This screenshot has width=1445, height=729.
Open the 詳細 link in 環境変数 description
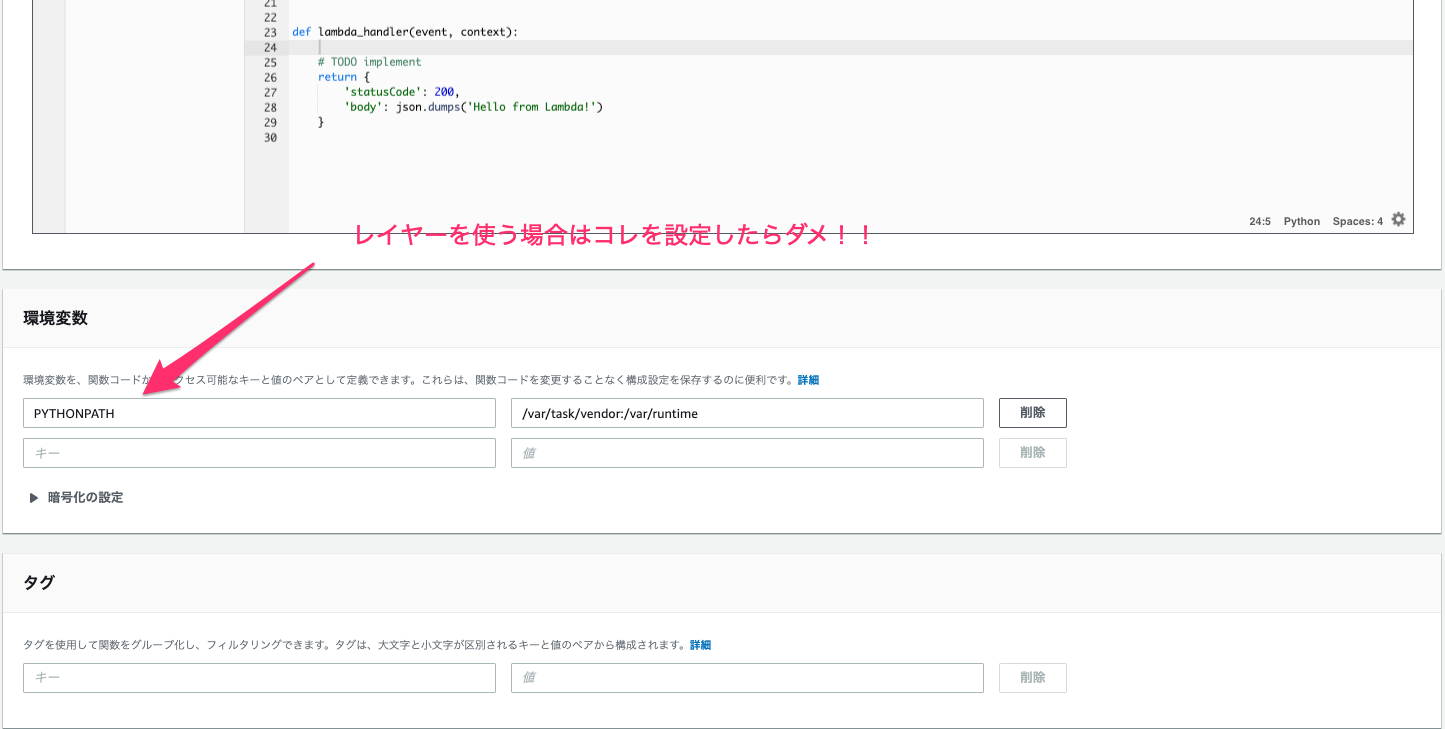[x=808, y=380]
